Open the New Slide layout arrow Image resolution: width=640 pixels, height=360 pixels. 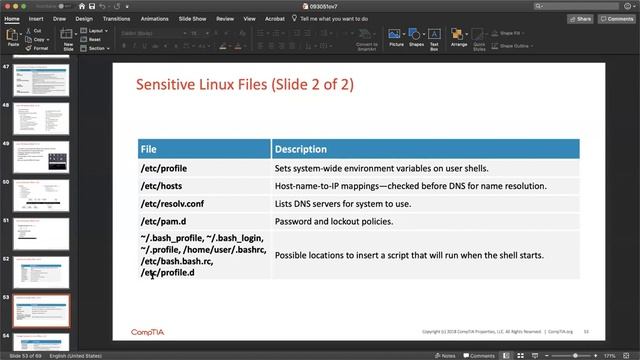click(76, 34)
